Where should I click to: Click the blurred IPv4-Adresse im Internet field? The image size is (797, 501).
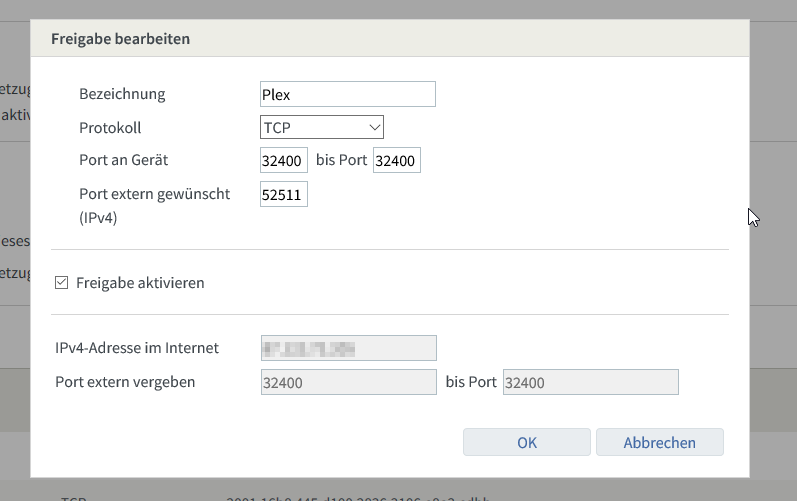click(347, 348)
